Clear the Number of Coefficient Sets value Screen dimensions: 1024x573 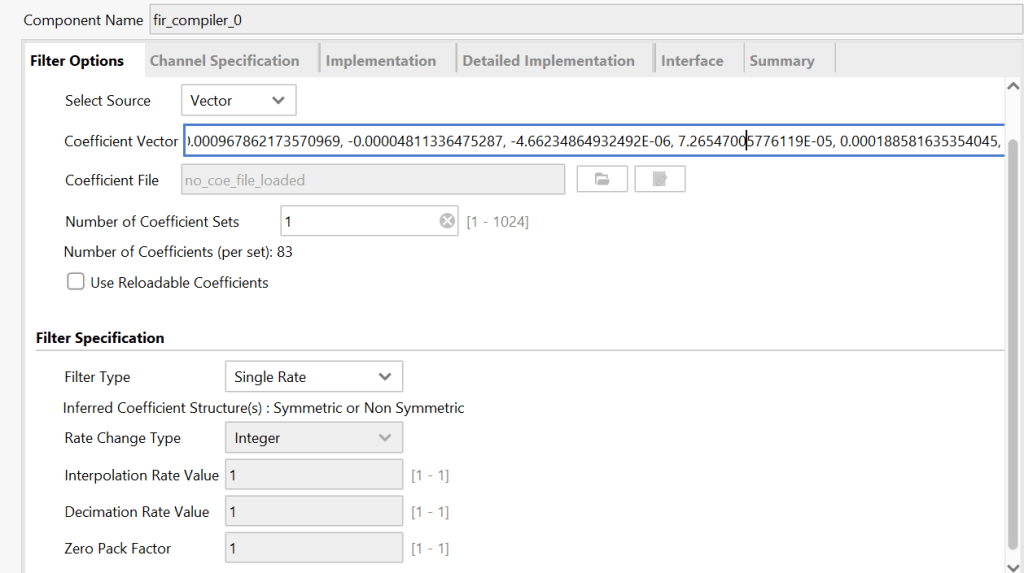click(x=447, y=221)
